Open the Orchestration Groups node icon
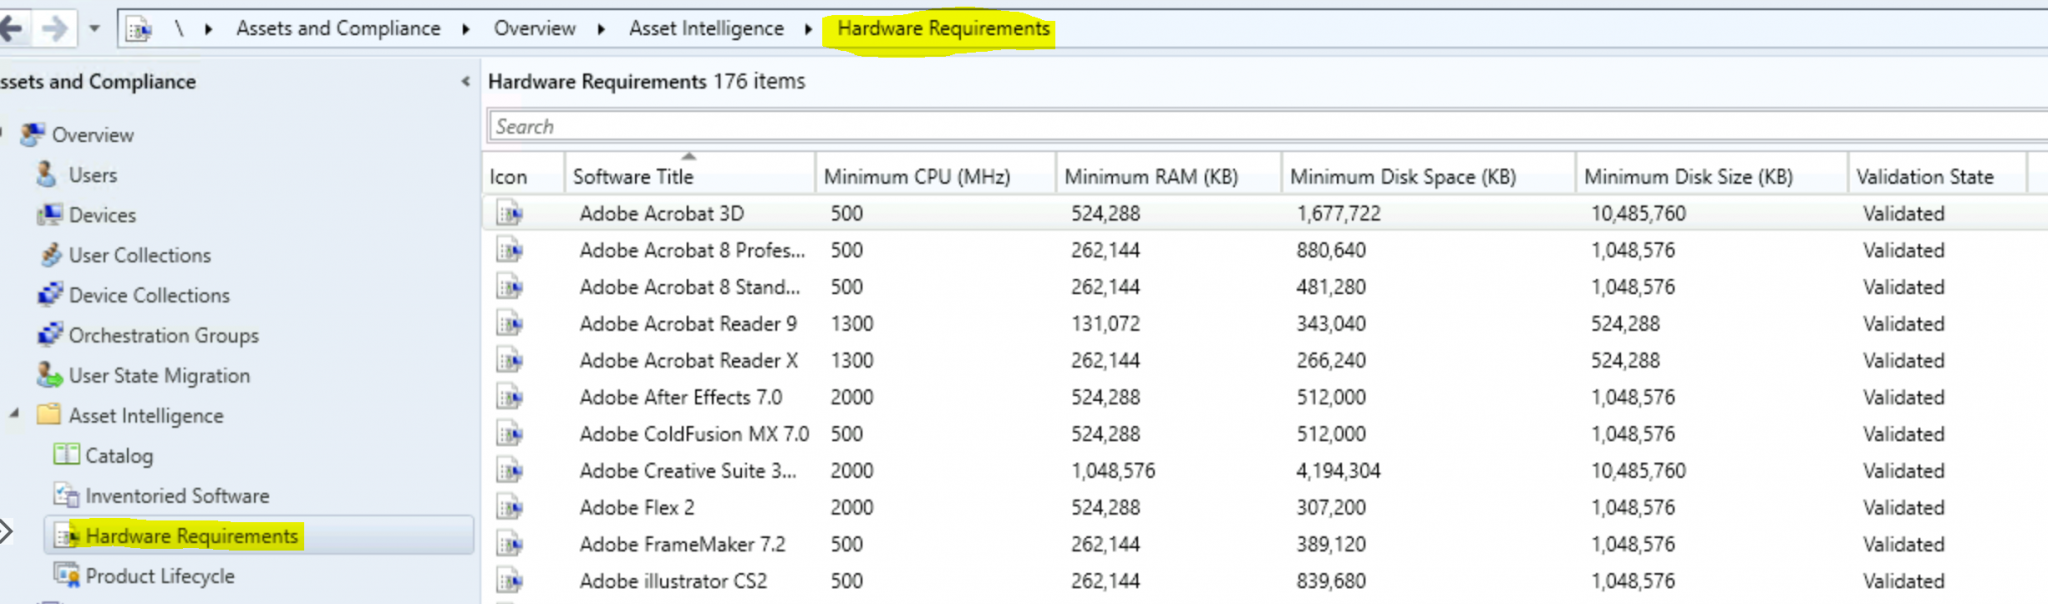The width and height of the screenshot is (2048, 604). pos(50,334)
